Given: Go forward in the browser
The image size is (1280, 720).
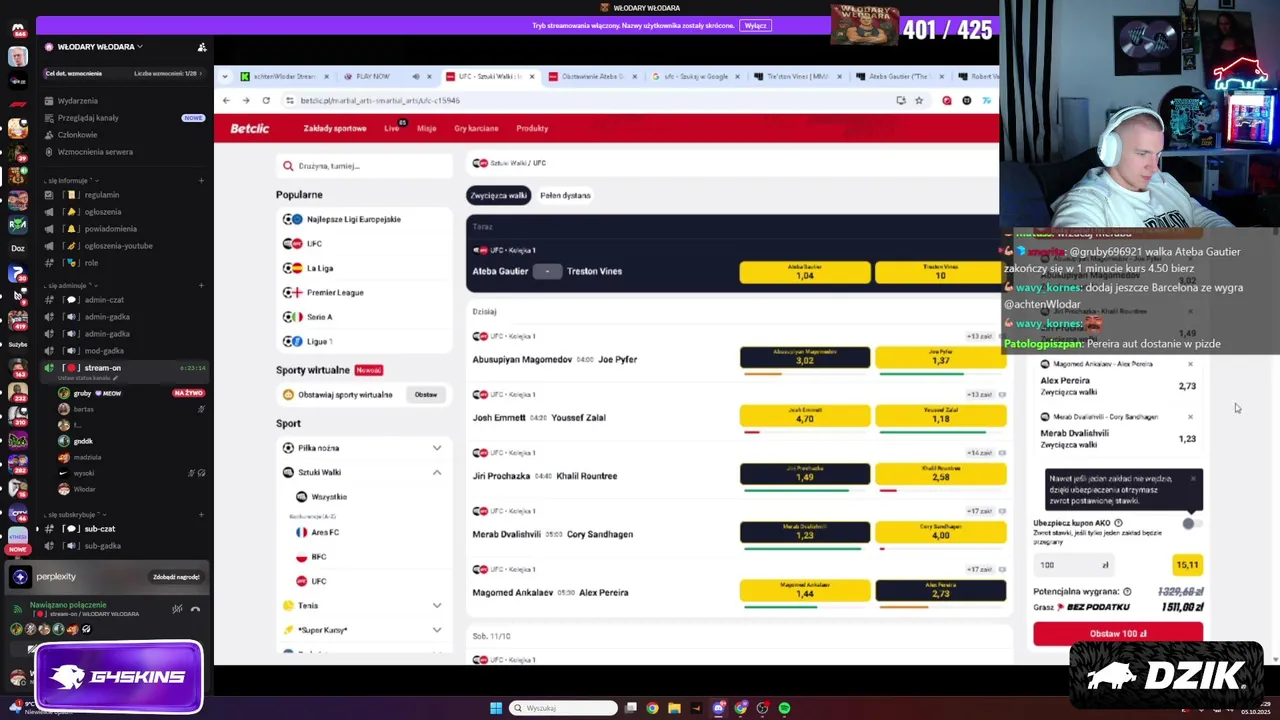Looking at the screenshot, I should coord(246,100).
